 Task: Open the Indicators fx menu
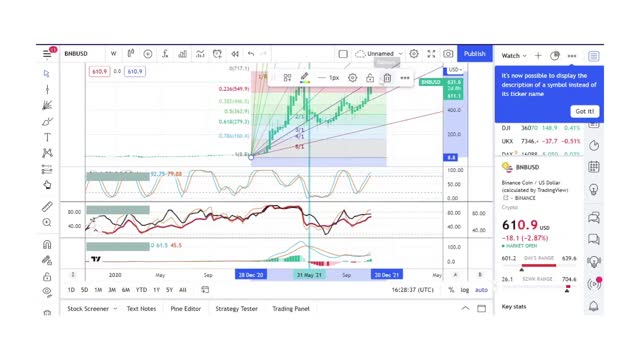point(165,53)
